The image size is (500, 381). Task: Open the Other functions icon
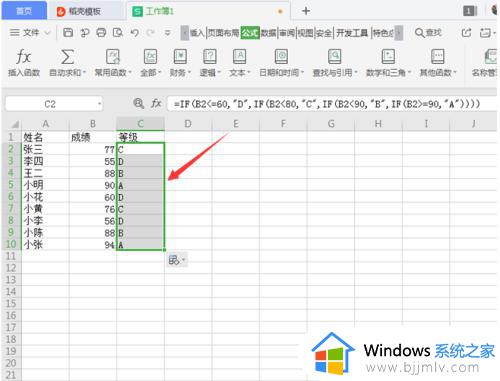[x=437, y=57]
